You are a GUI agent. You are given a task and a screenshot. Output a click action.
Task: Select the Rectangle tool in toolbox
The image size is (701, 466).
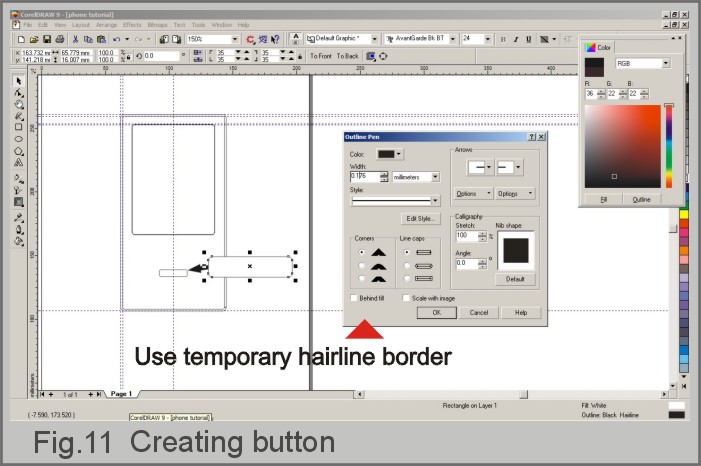tap(18, 127)
